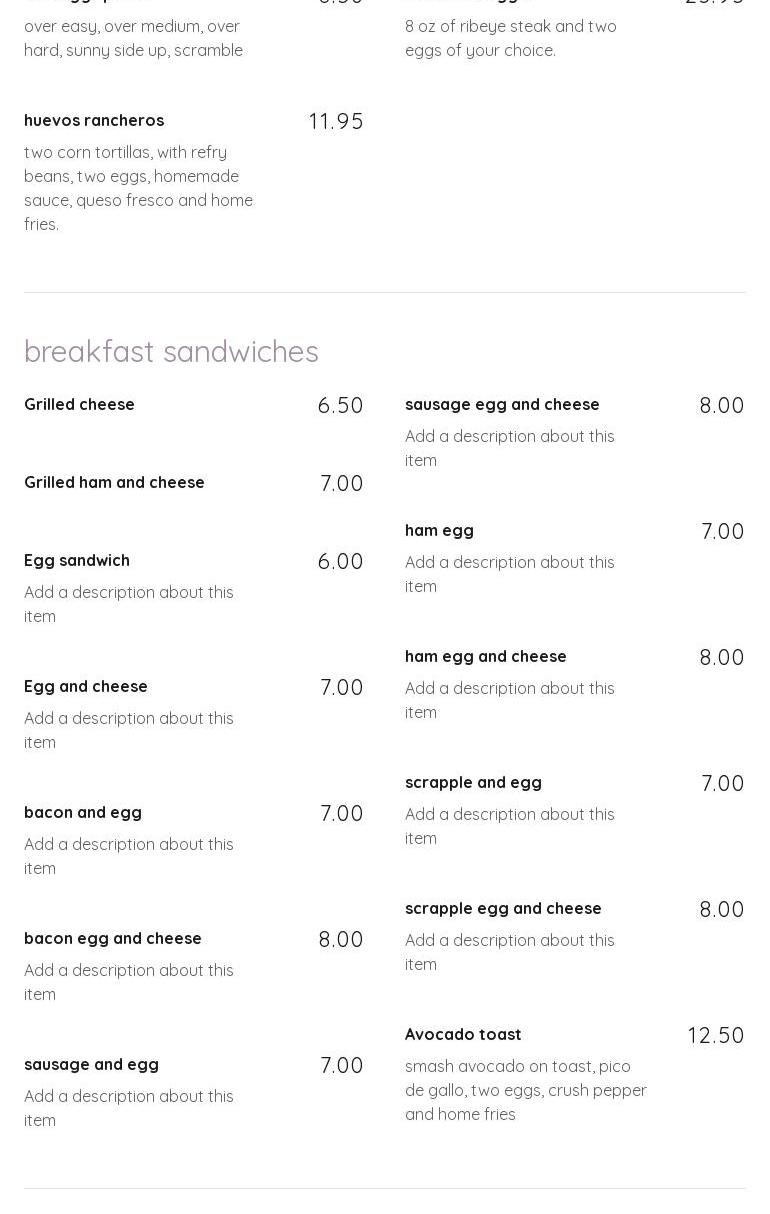Click the Egg sandwich item title

tap(77, 560)
